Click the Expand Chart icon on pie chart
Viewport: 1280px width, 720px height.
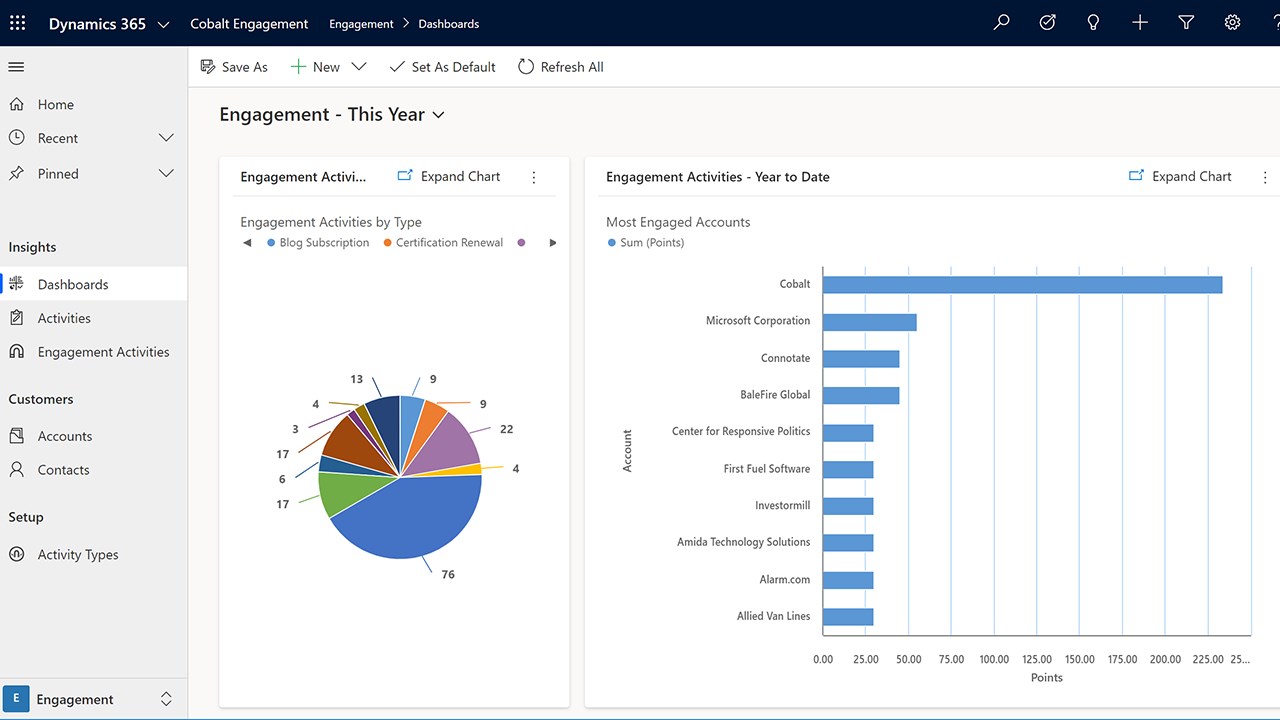tap(405, 176)
